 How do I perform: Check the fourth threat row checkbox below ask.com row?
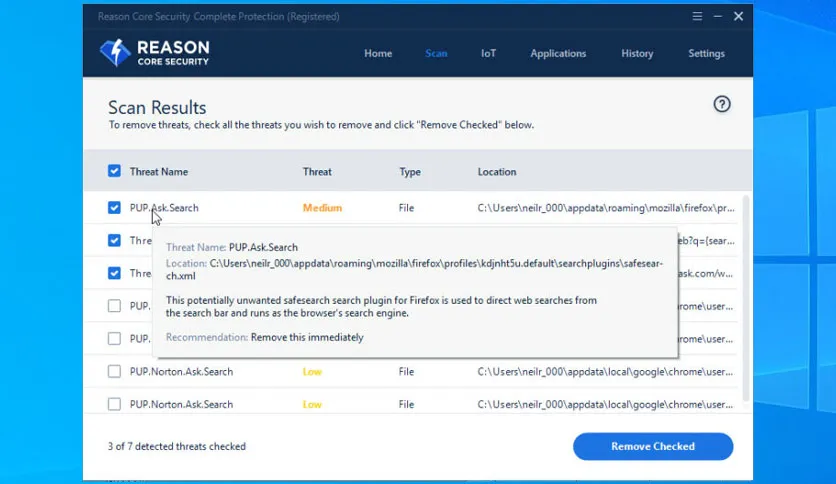(x=114, y=306)
